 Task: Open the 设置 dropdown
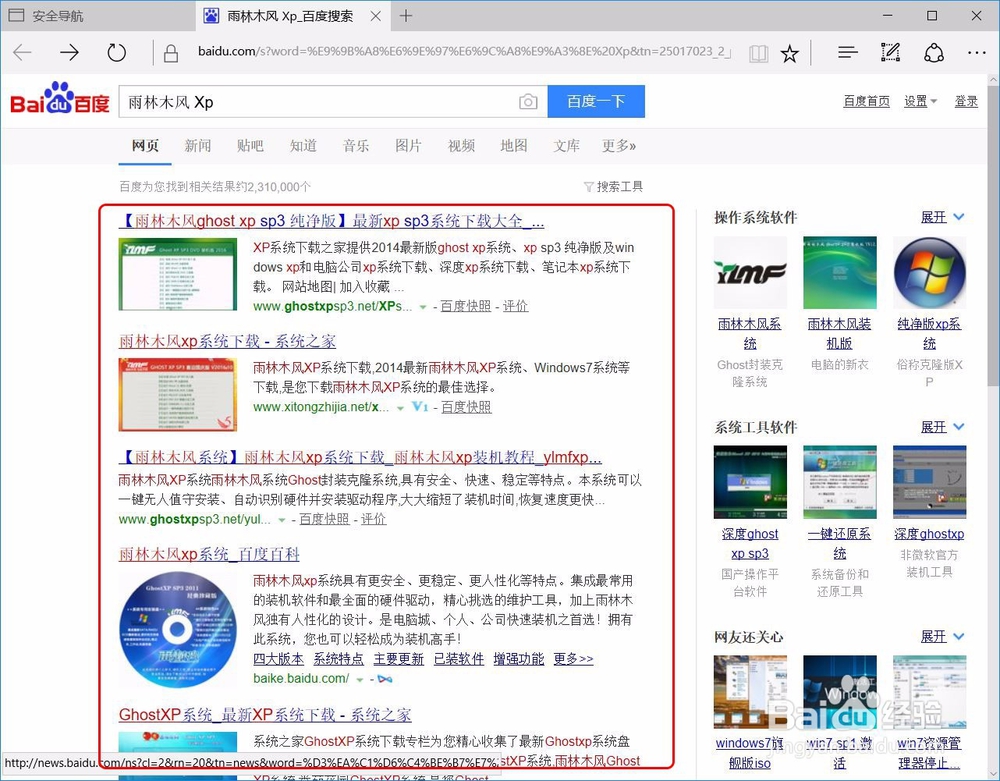pyautogui.click(x=920, y=101)
